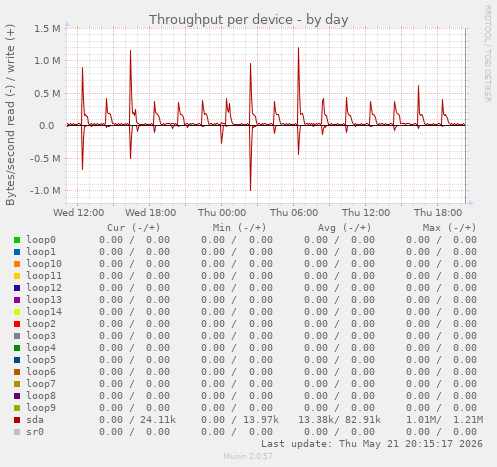Click sda max write value 1.21M
497x467 pixels.
pyautogui.click(x=468, y=420)
